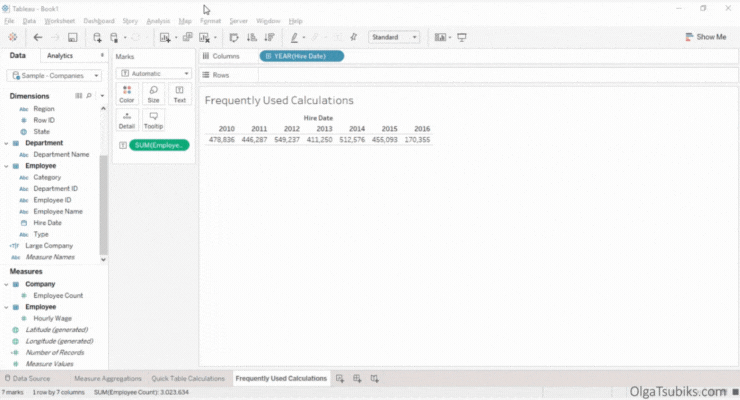Select the Employee Name dimension
740x400 pixels.
point(58,211)
